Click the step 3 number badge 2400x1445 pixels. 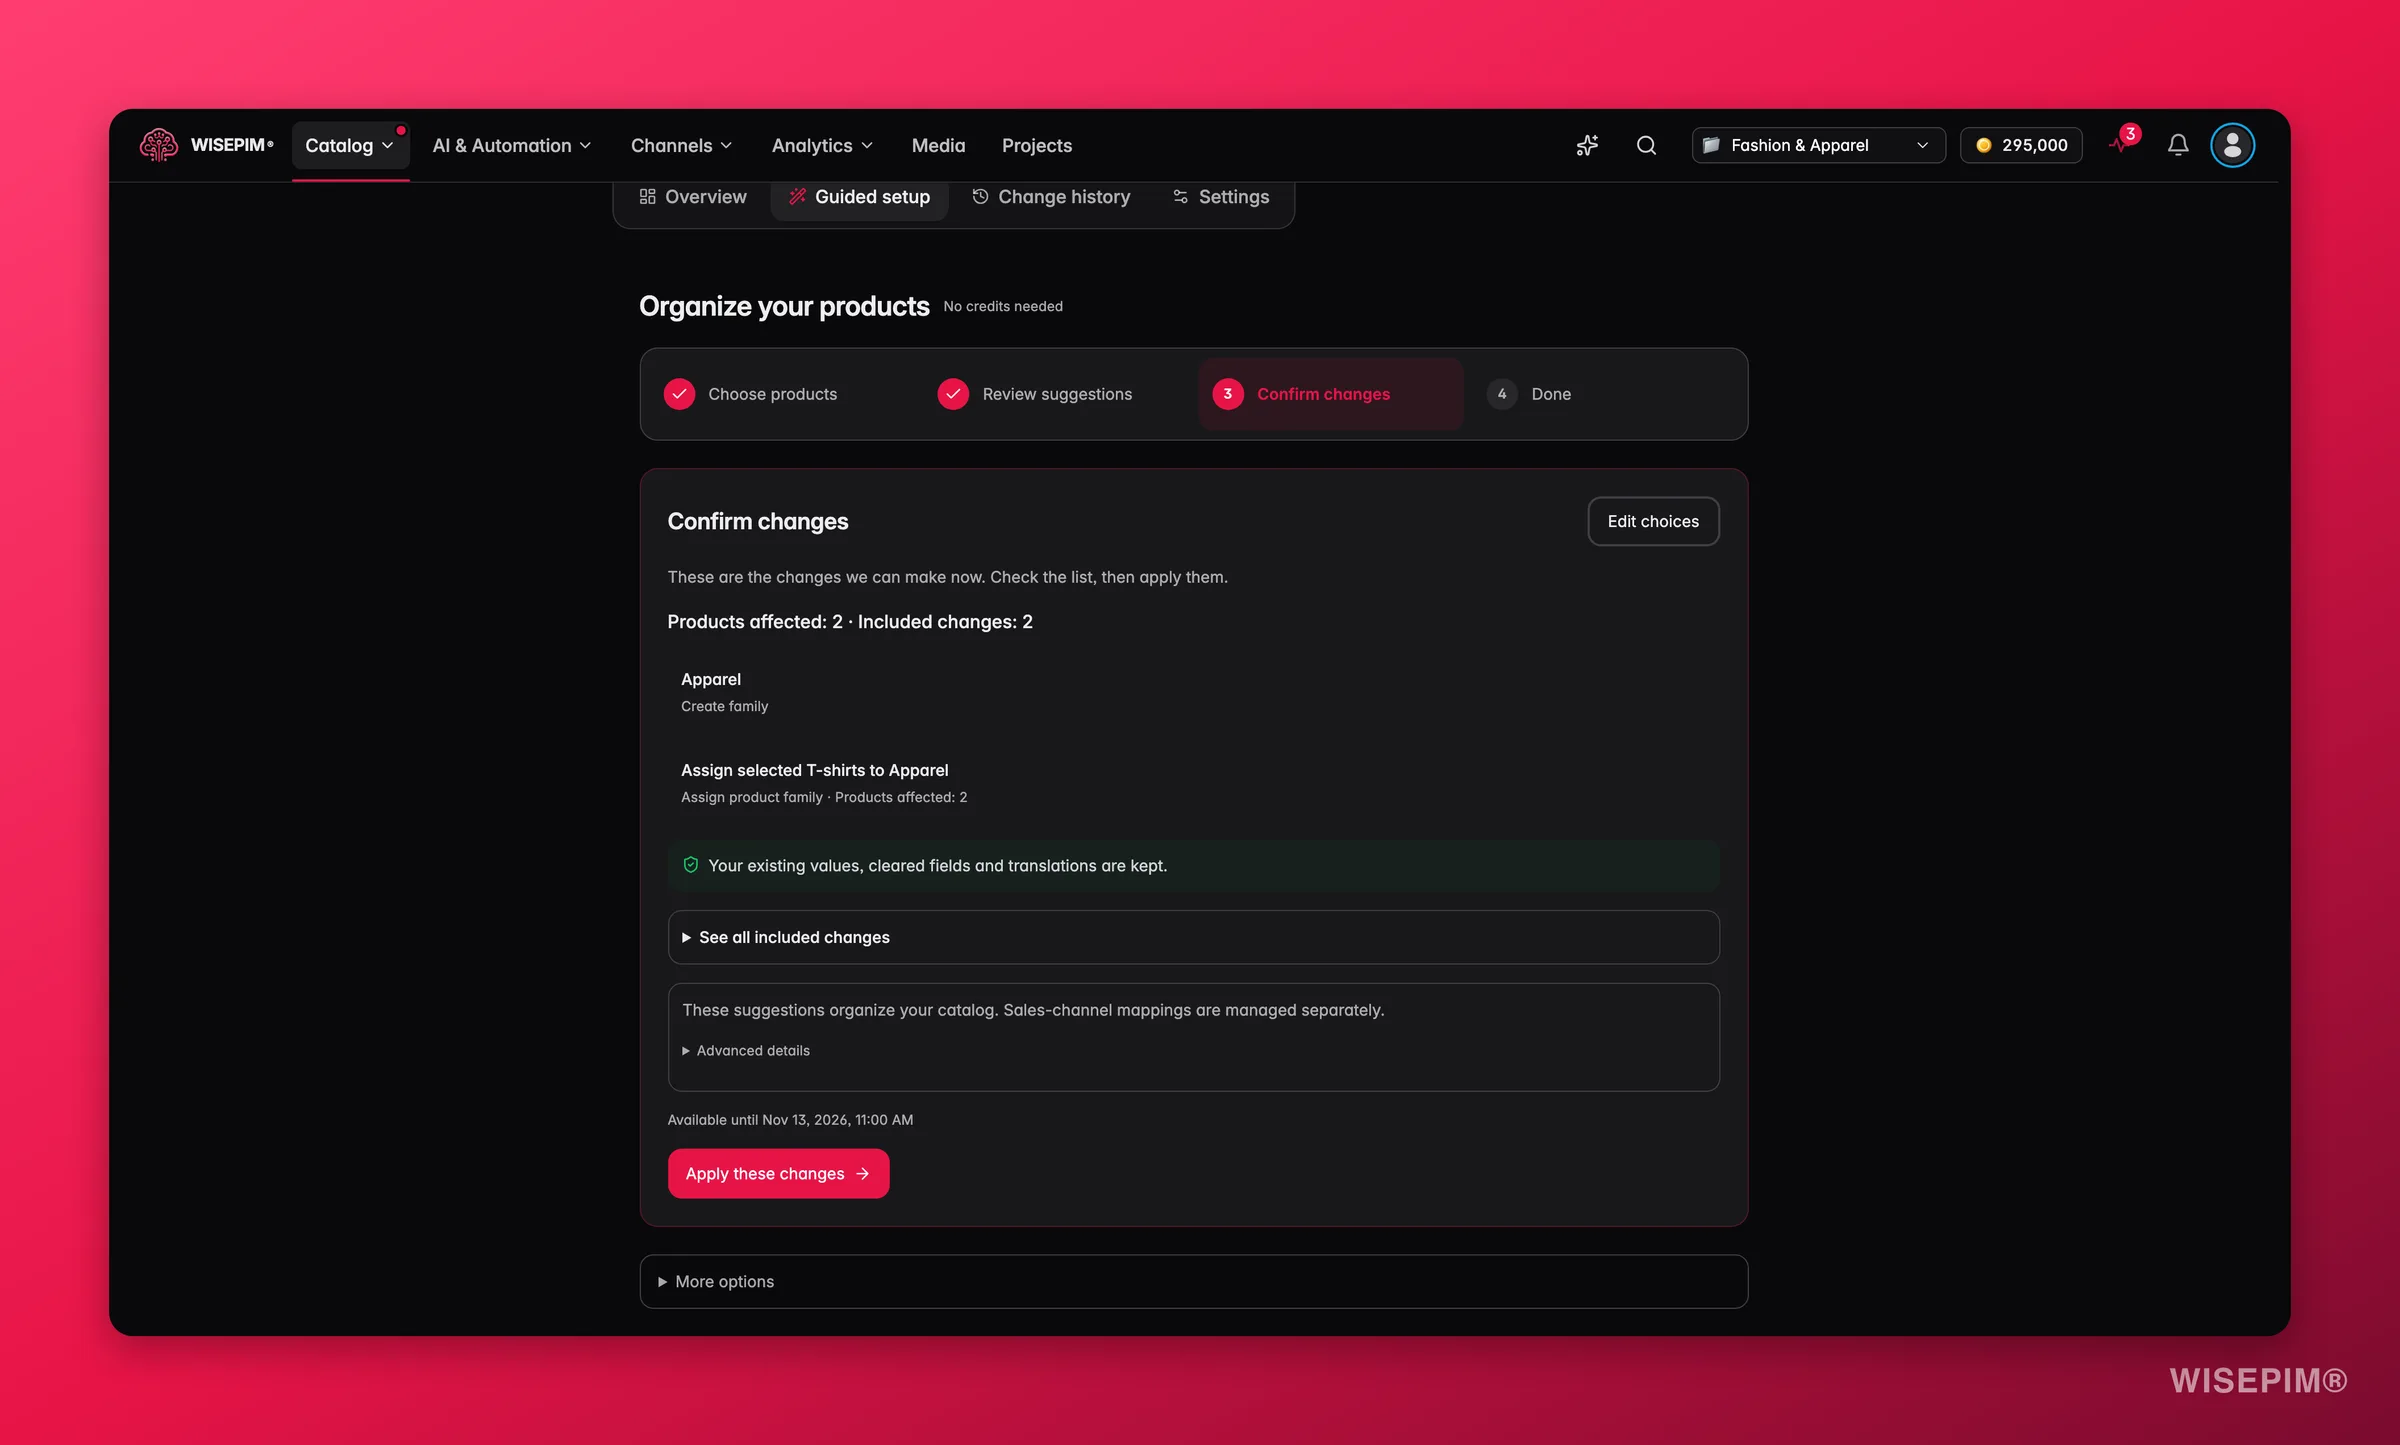tap(1227, 394)
